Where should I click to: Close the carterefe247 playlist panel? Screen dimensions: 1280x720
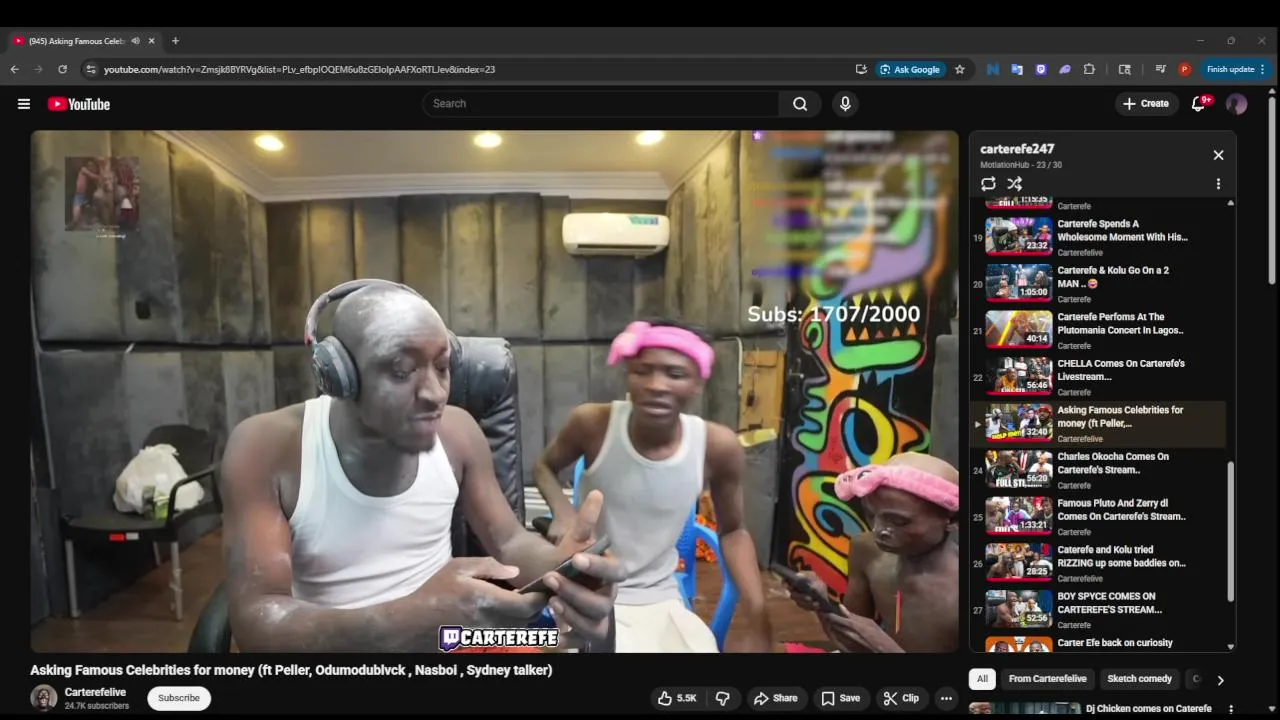point(1218,155)
